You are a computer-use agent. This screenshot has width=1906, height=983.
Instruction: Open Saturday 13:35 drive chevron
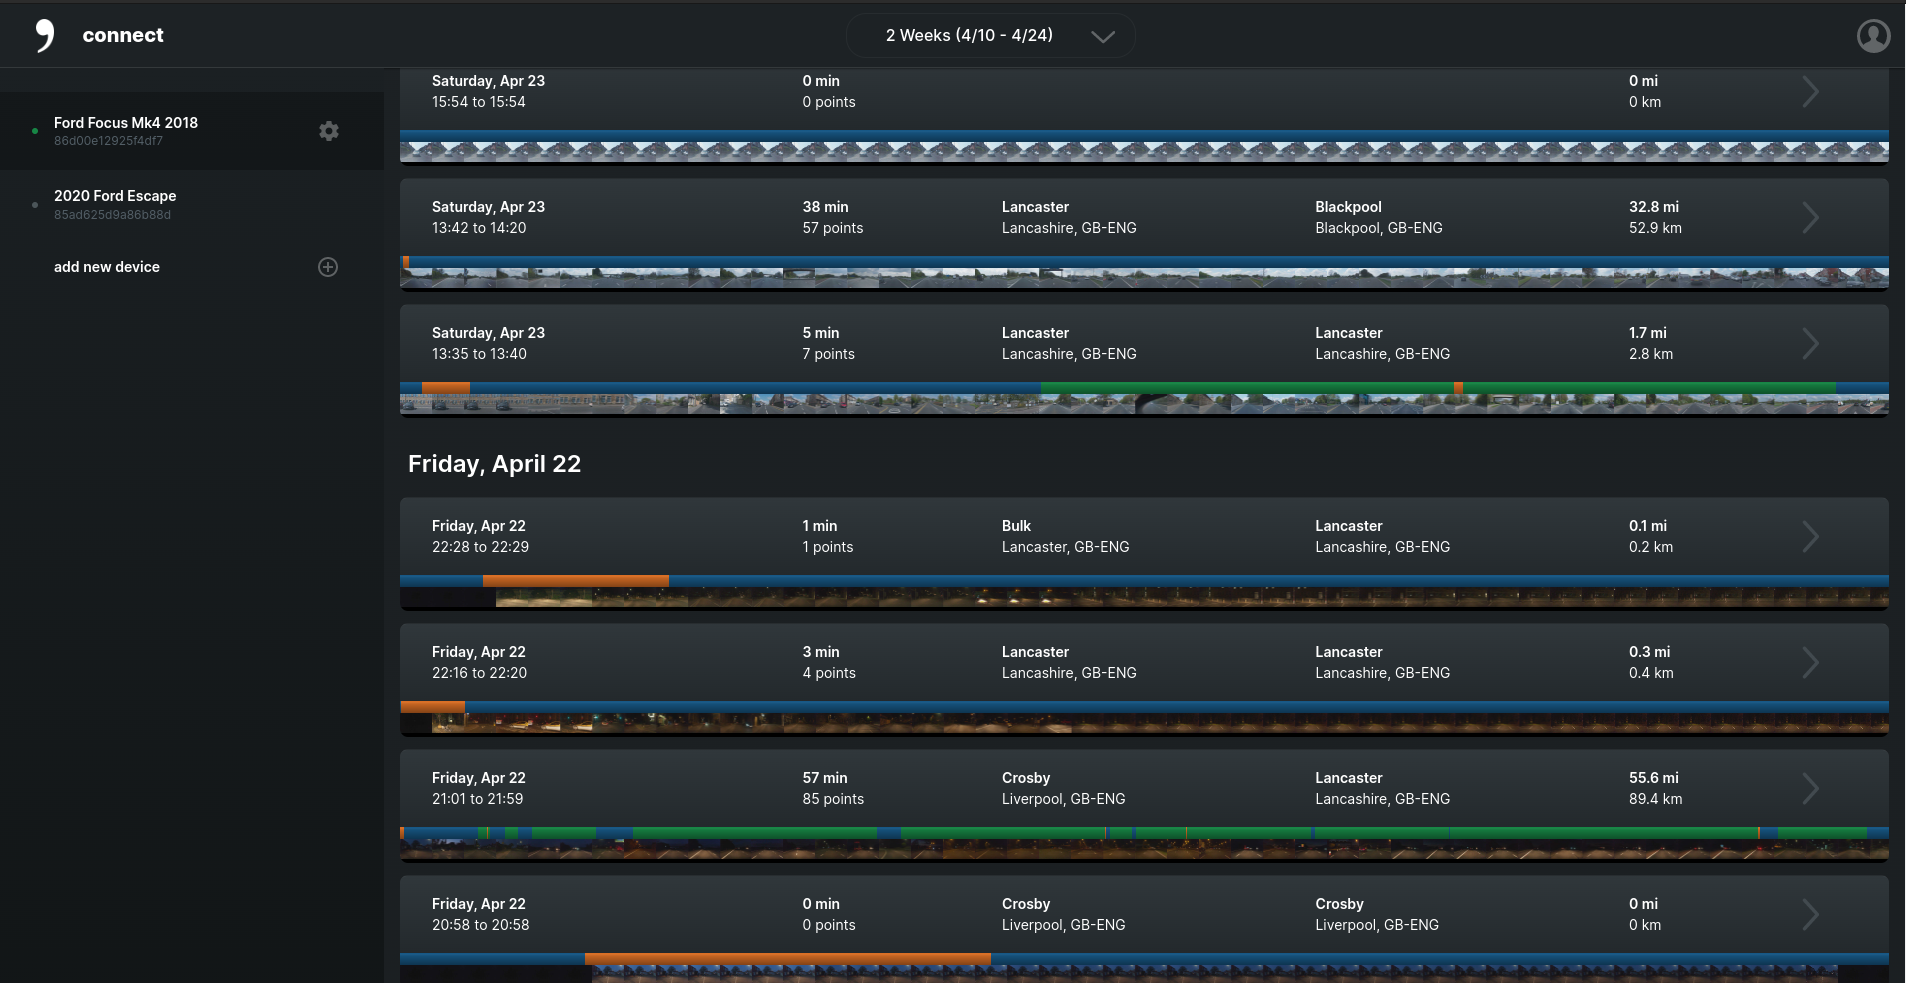(1810, 343)
